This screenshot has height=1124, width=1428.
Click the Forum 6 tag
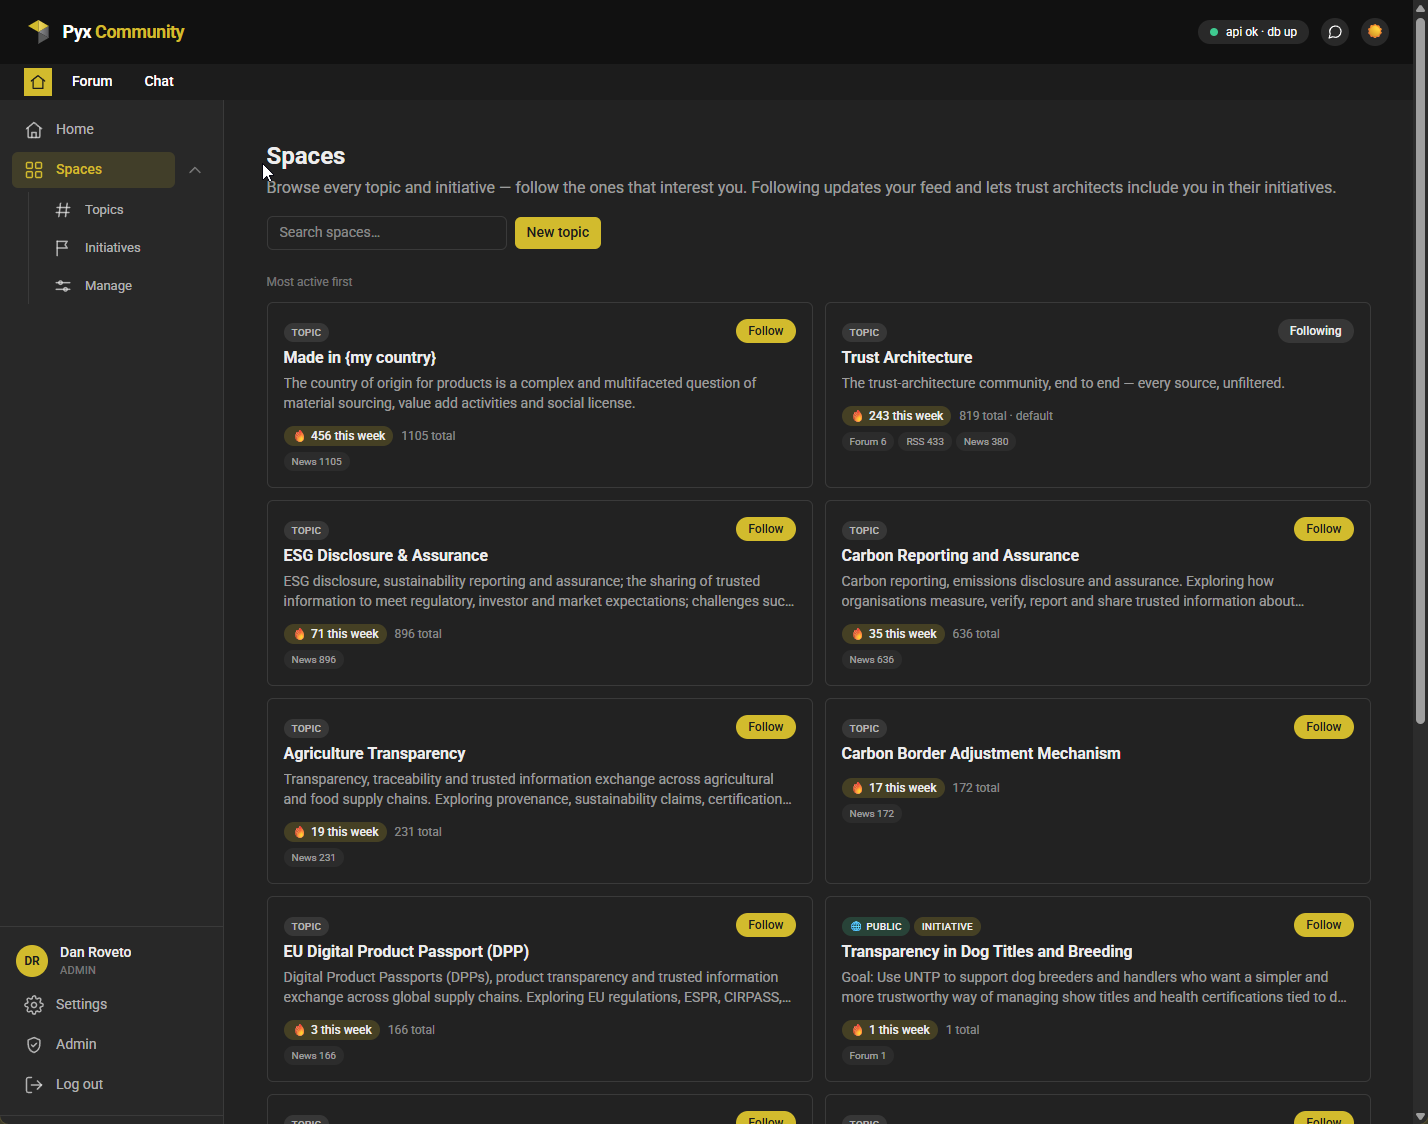coord(868,442)
